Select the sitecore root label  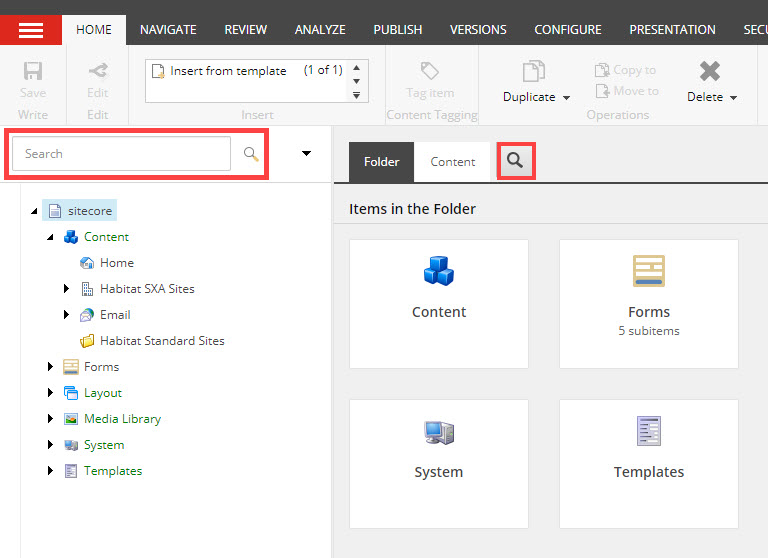[90, 211]
